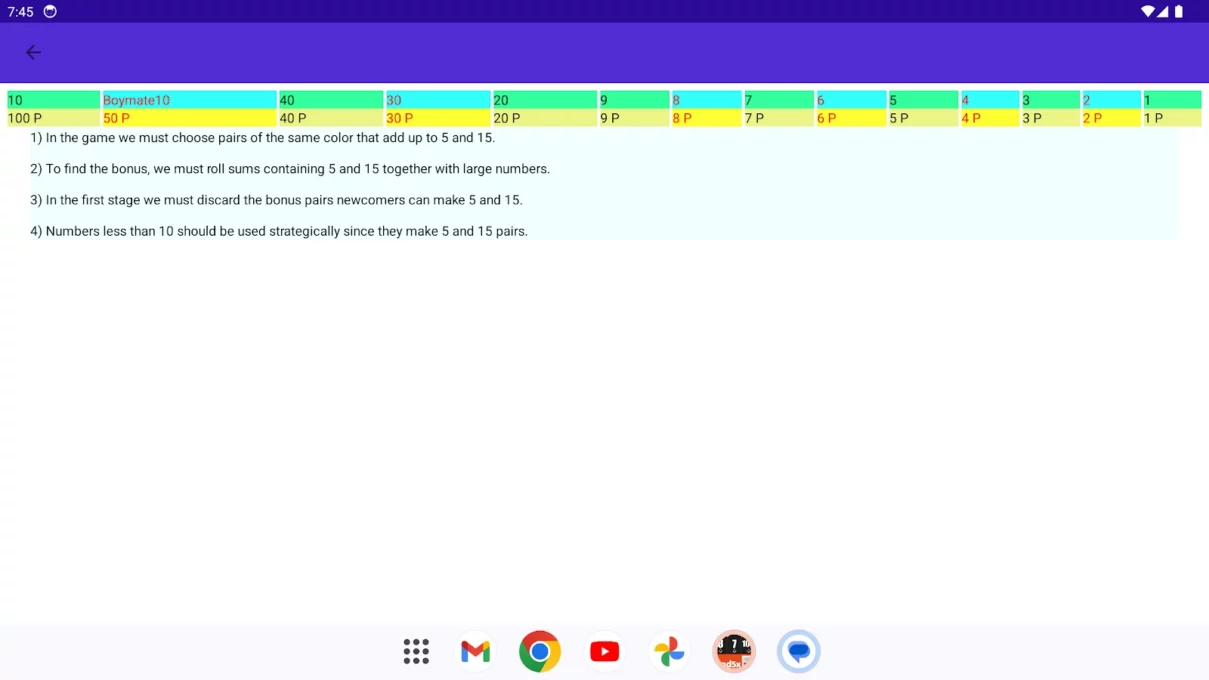
Task: Select the "1 P" points cell
Action: 1172,118
